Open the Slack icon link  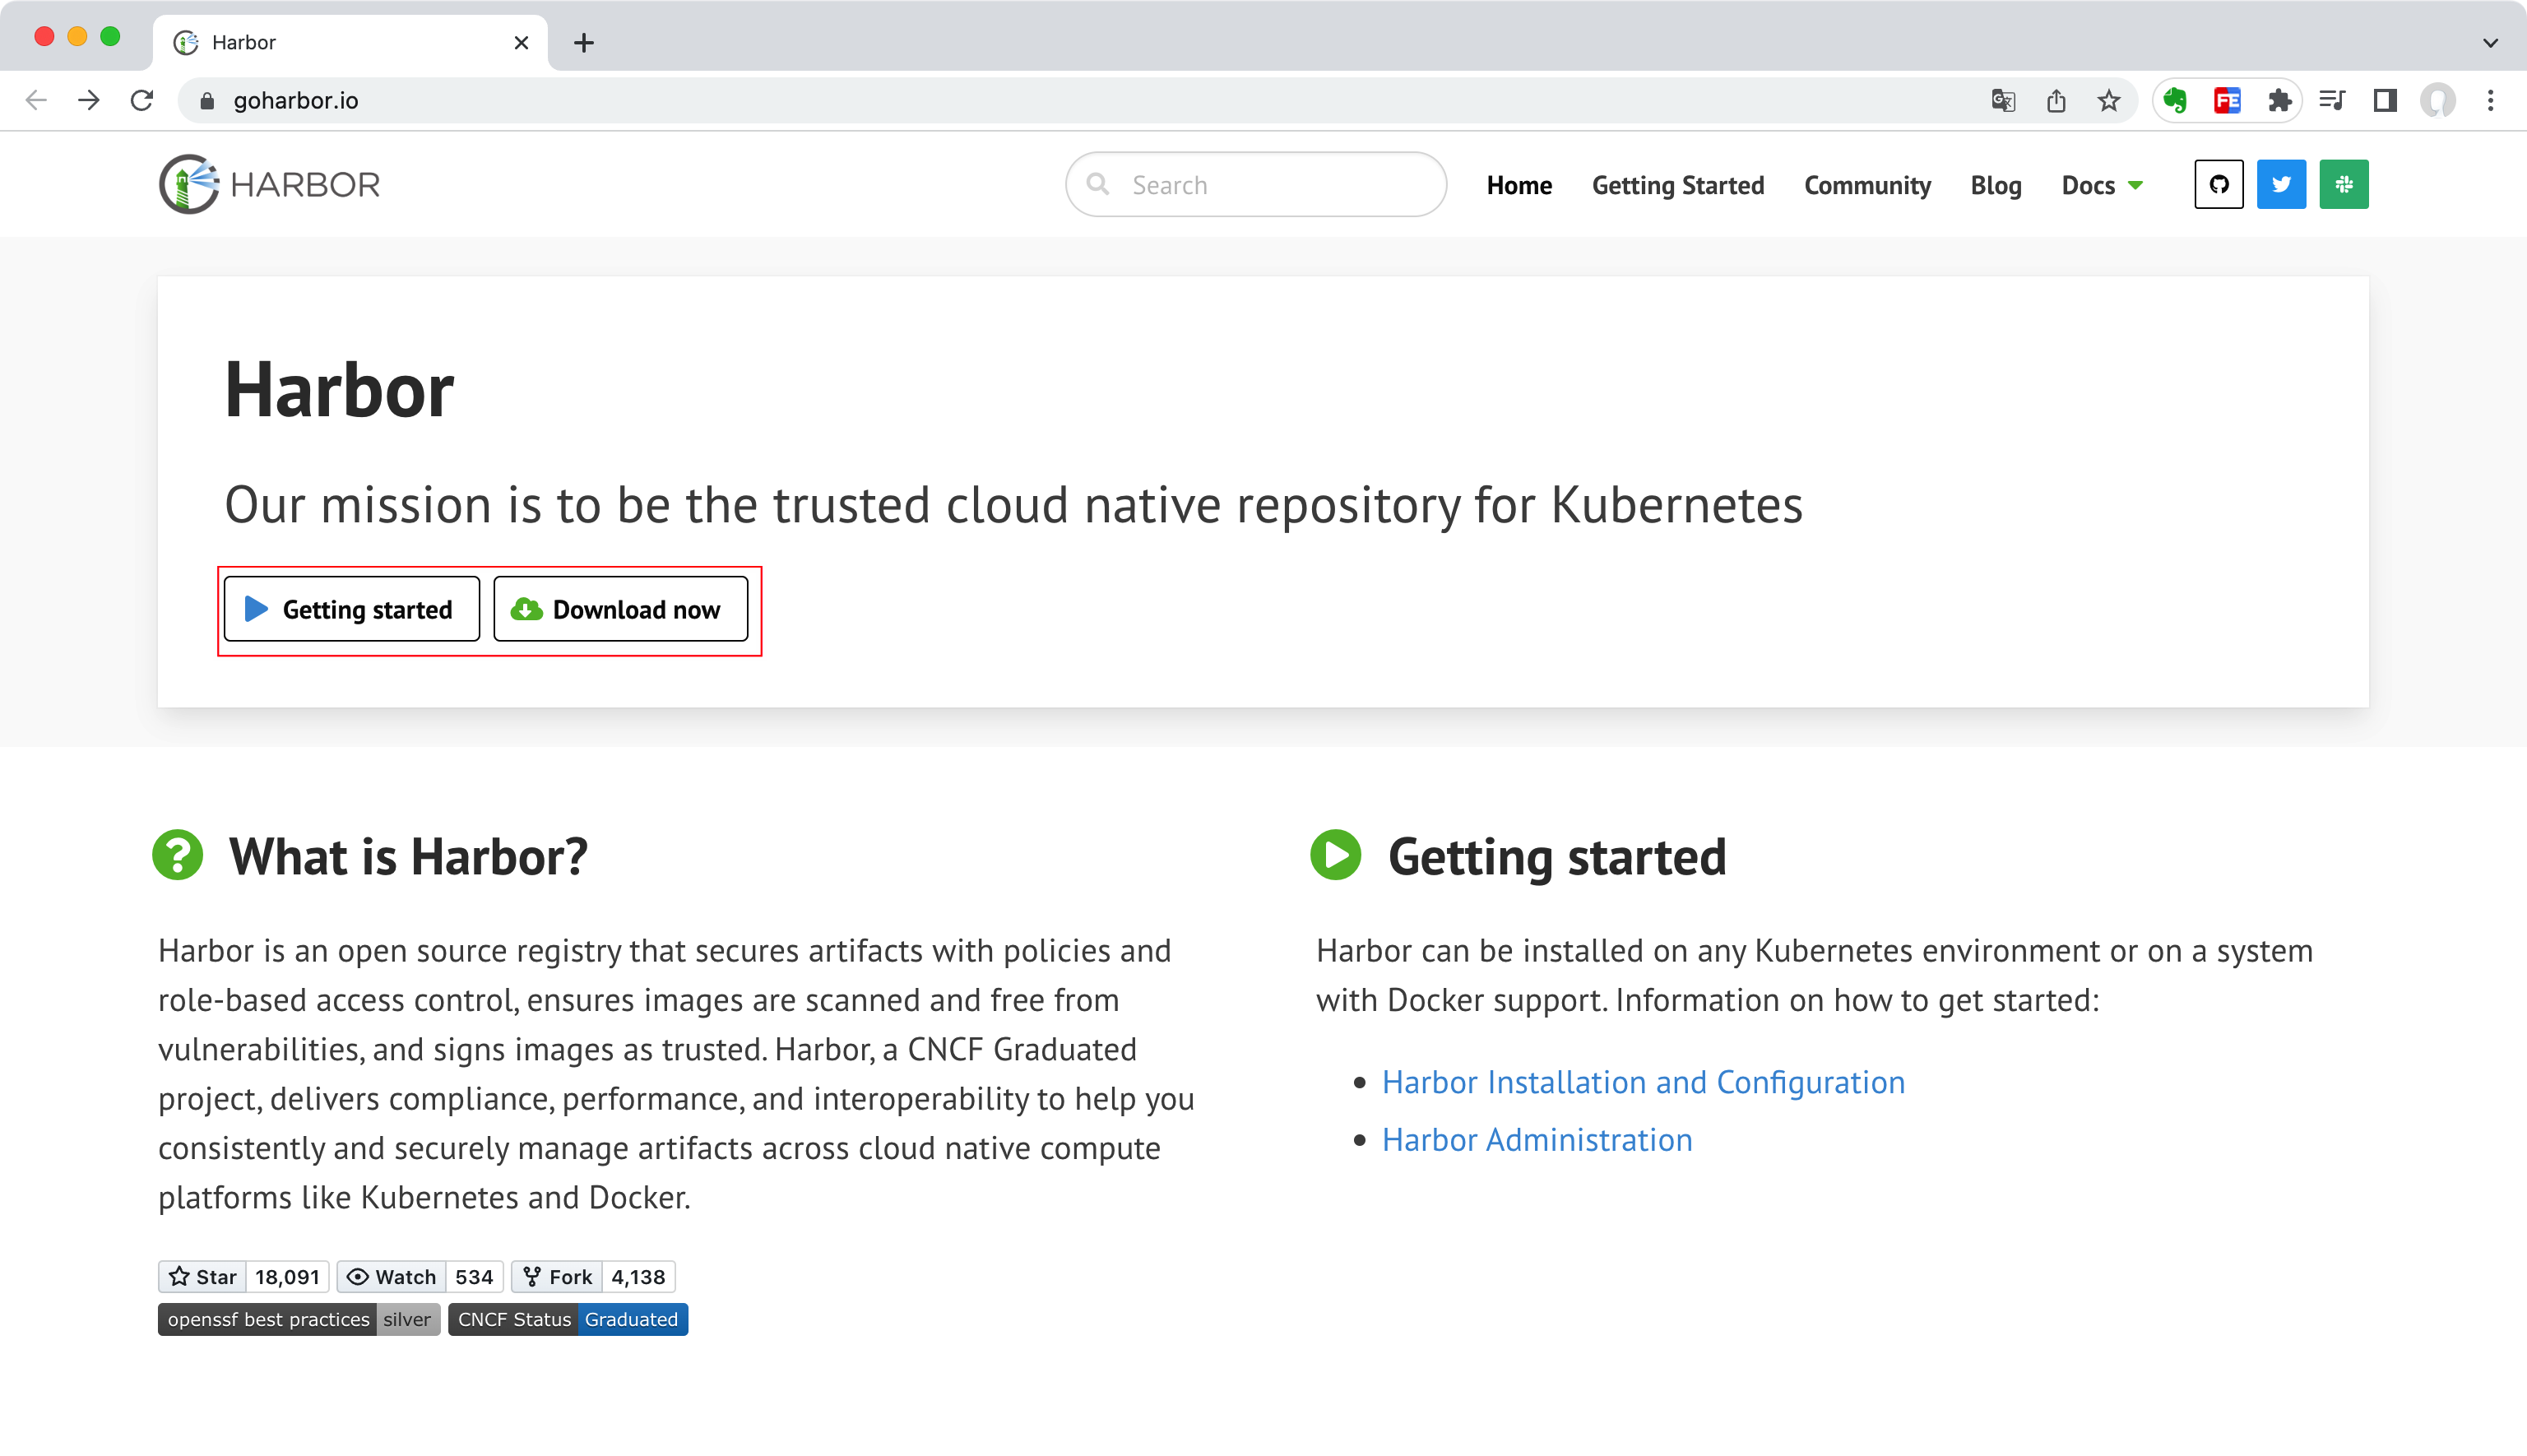click(2343, 184)
